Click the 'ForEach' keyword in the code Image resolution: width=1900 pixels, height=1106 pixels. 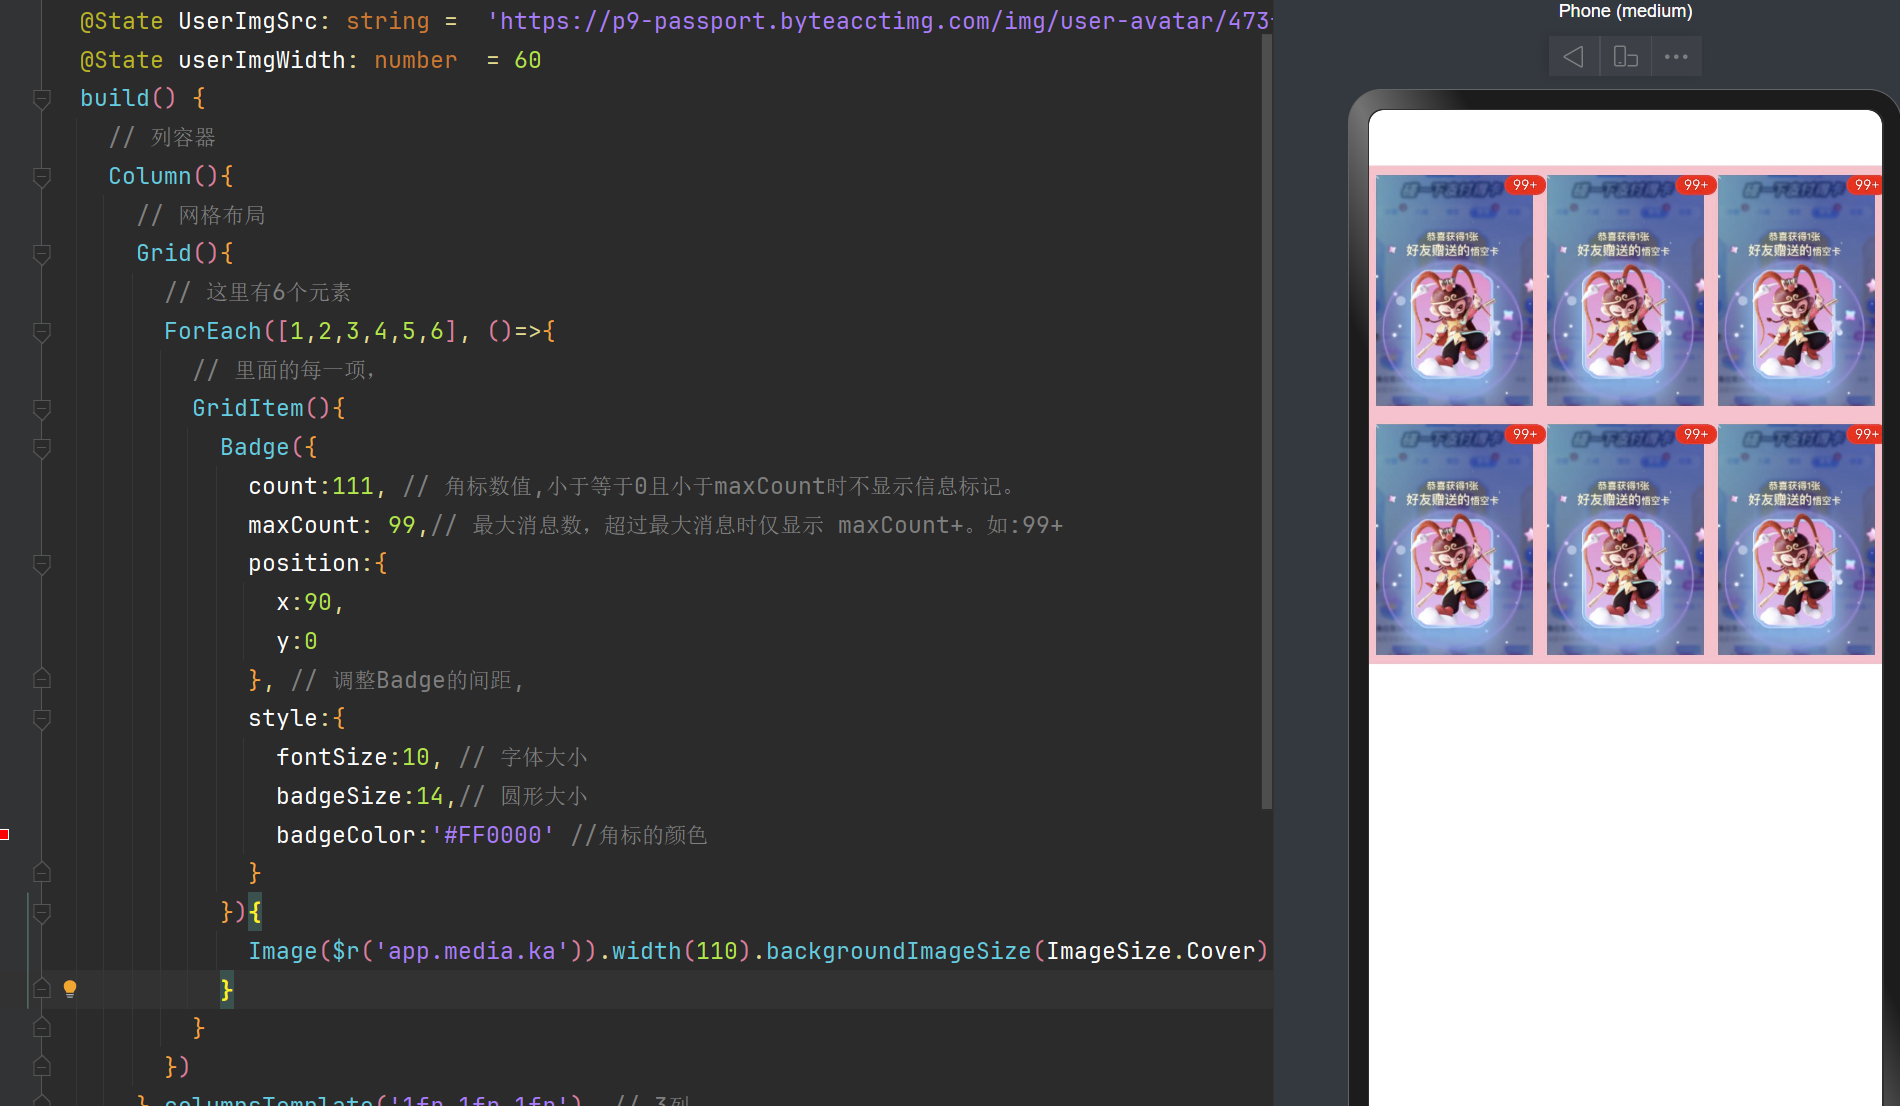213,331
